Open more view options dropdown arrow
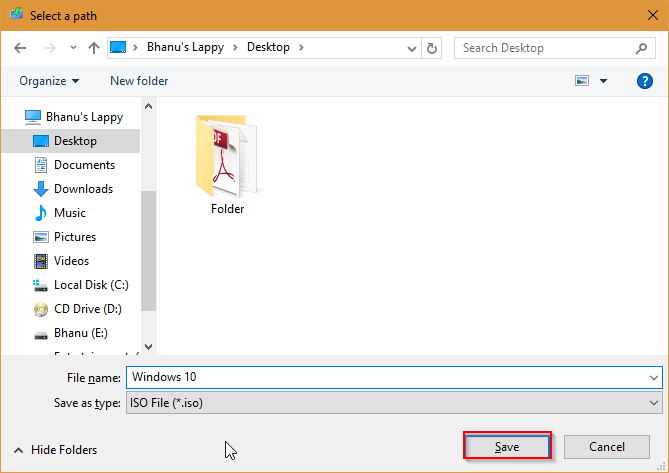The height and width of the screenshot is (473, 669). tap(603, 81)
